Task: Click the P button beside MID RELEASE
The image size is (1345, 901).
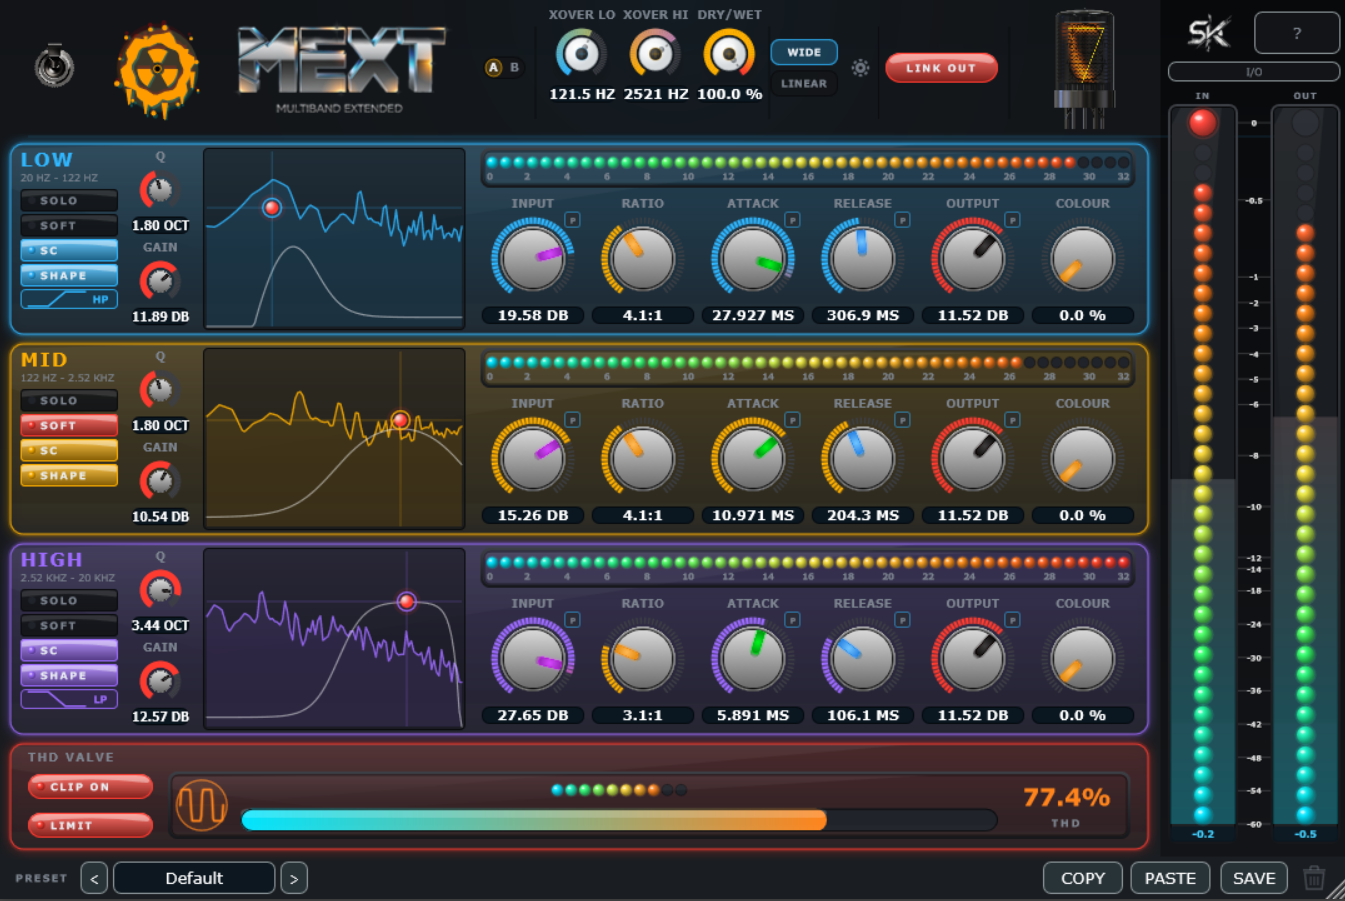Action: [x=902, y=420]
